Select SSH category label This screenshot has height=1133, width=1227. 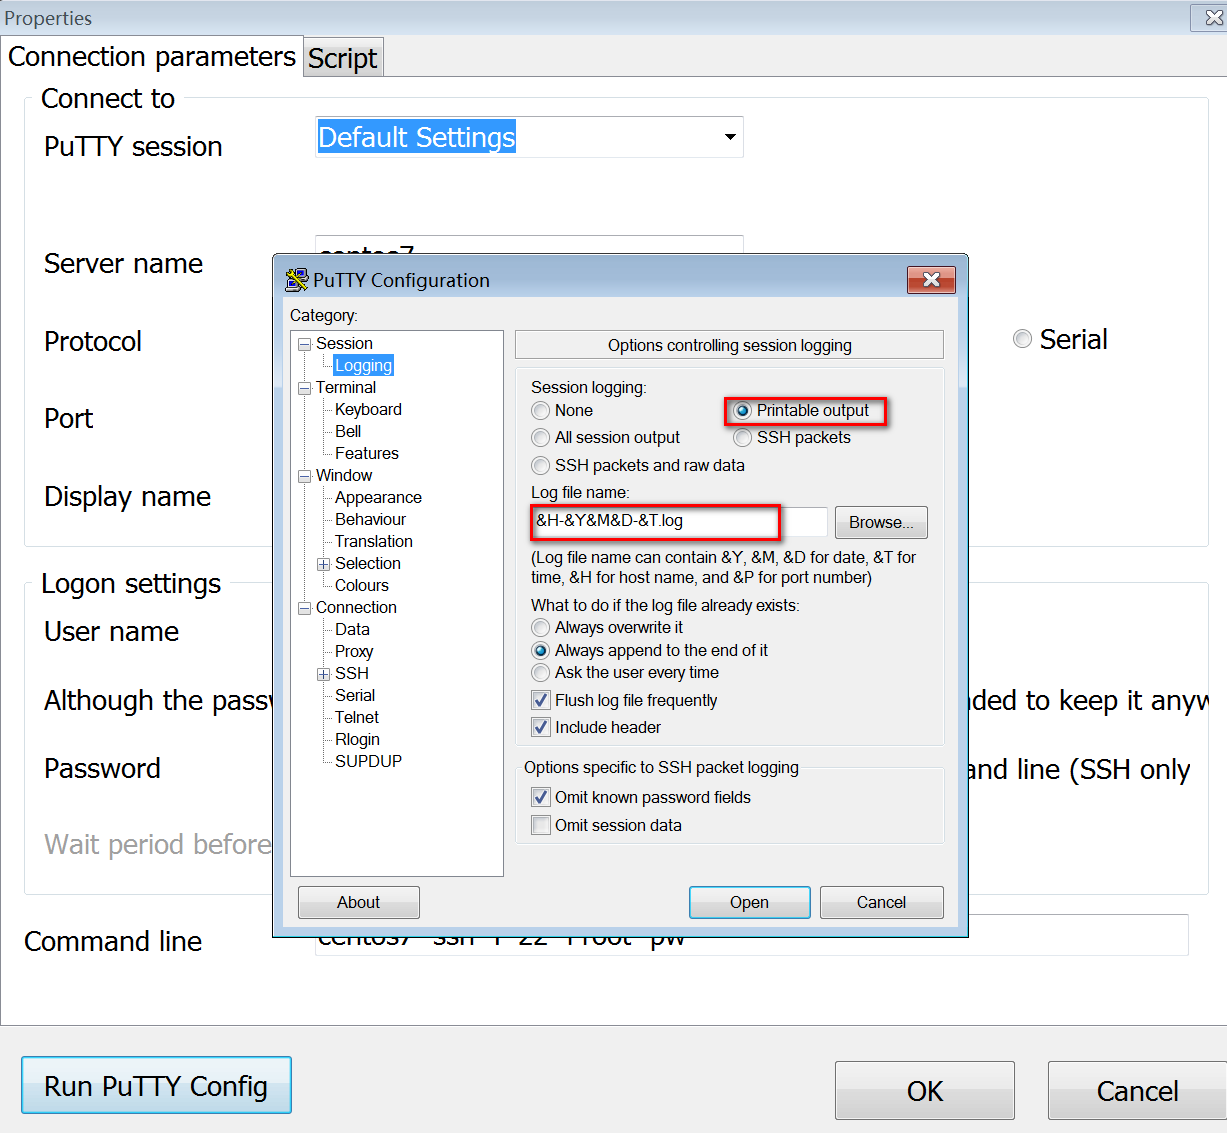(x=352, y=674)
